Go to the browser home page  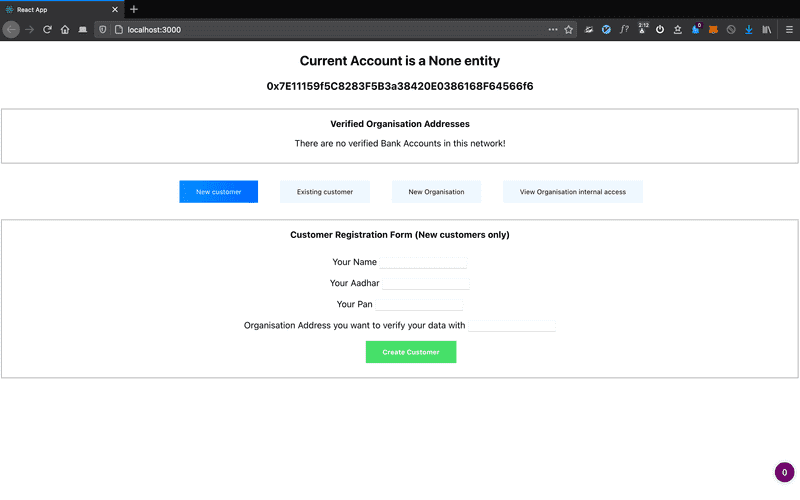65,30
